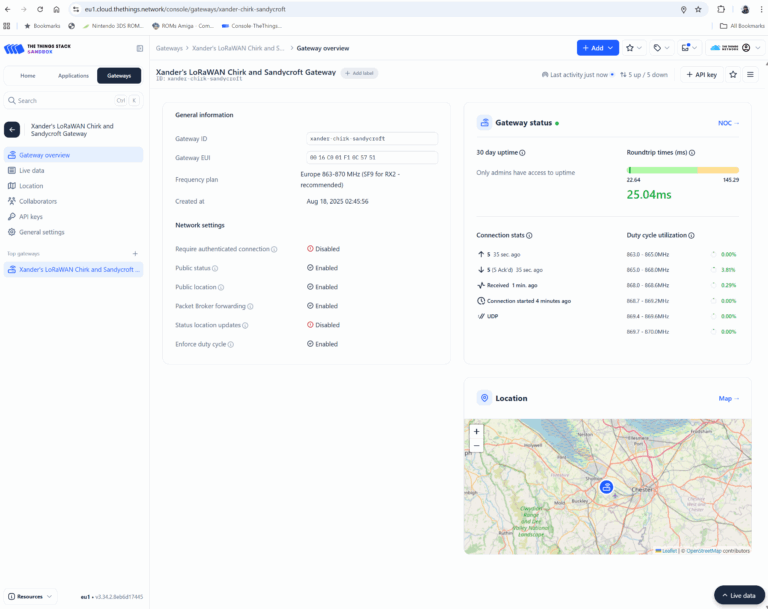Click info icon beside Enforce duty cycle

pyautogui.click(x=231, y=344)
